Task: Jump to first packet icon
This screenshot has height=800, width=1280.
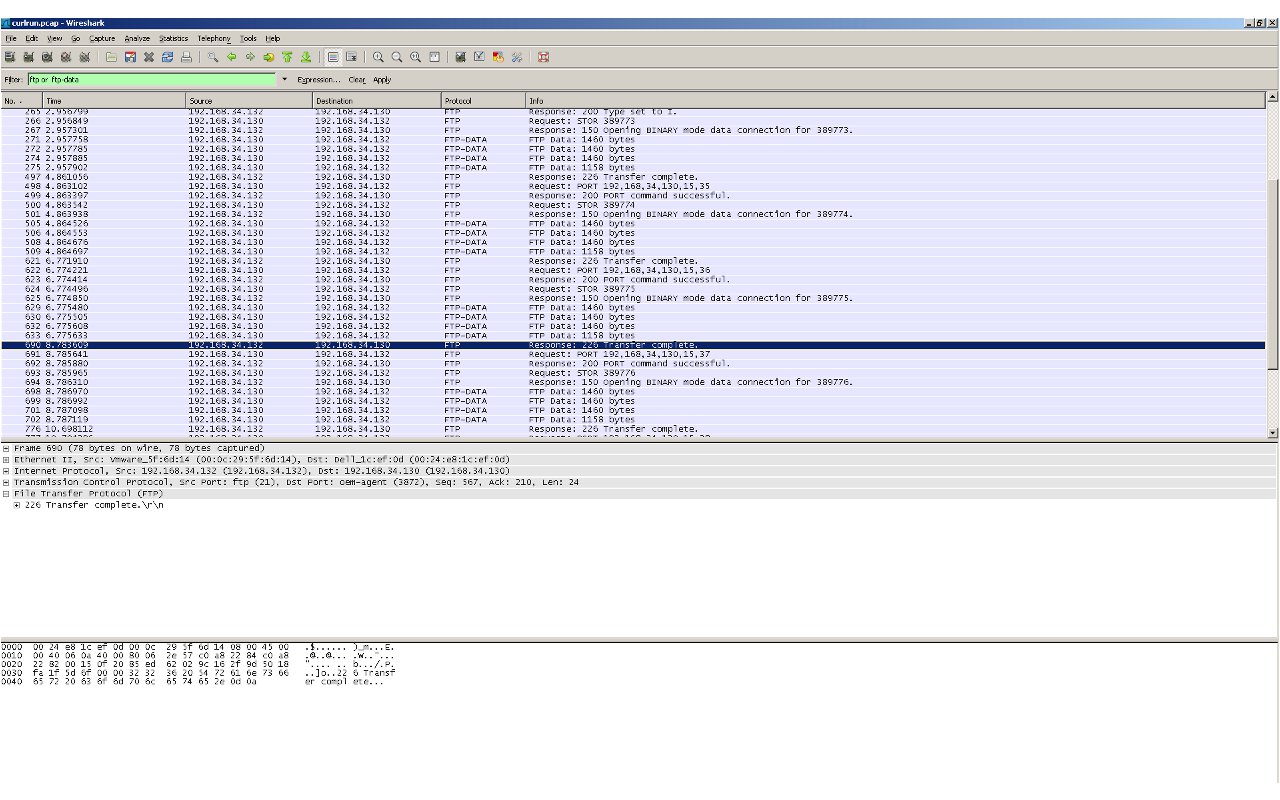Action: coord(287,57)
